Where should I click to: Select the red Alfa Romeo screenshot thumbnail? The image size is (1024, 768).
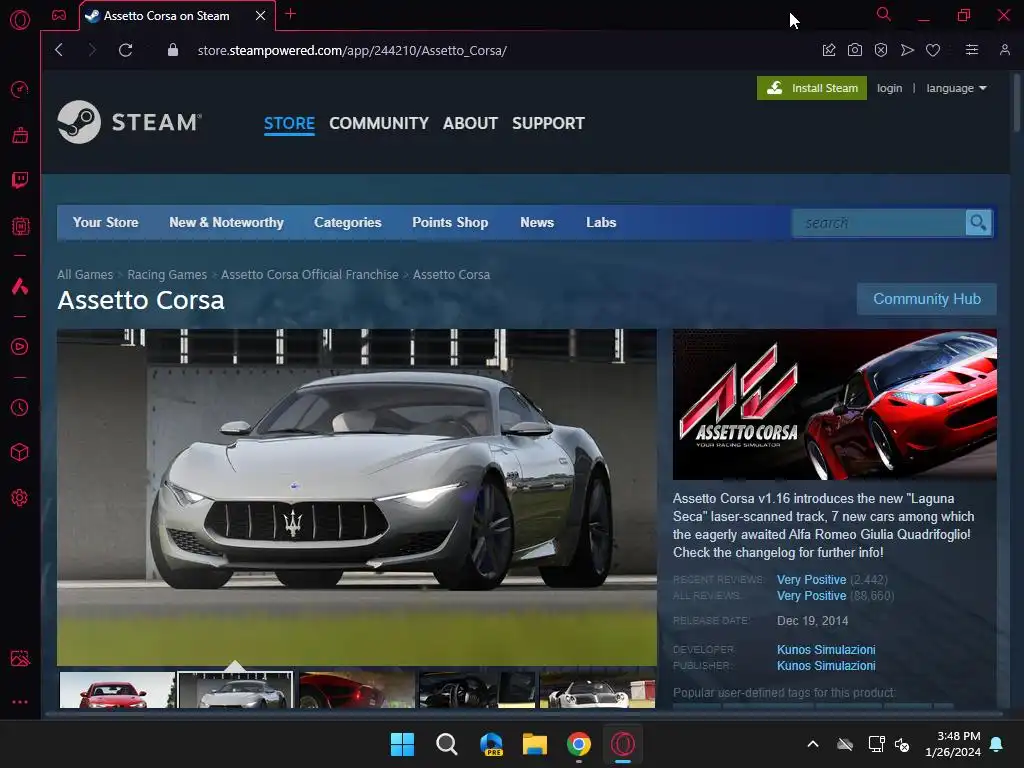pos(117,690)
